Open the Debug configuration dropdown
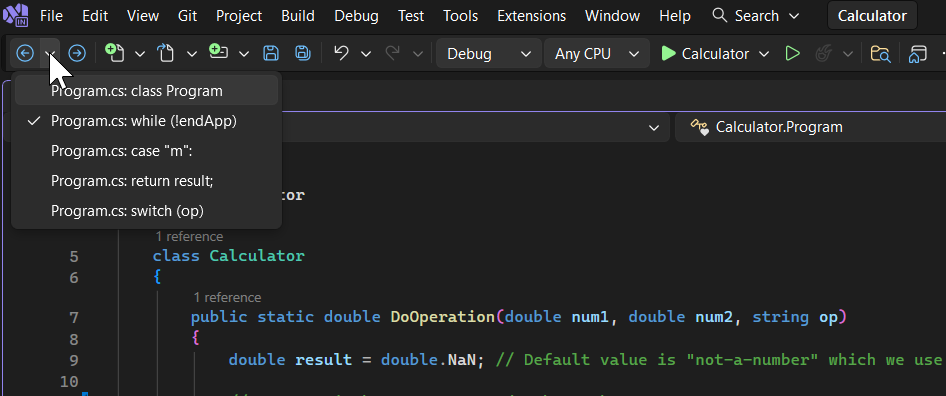 pos(489,54)
